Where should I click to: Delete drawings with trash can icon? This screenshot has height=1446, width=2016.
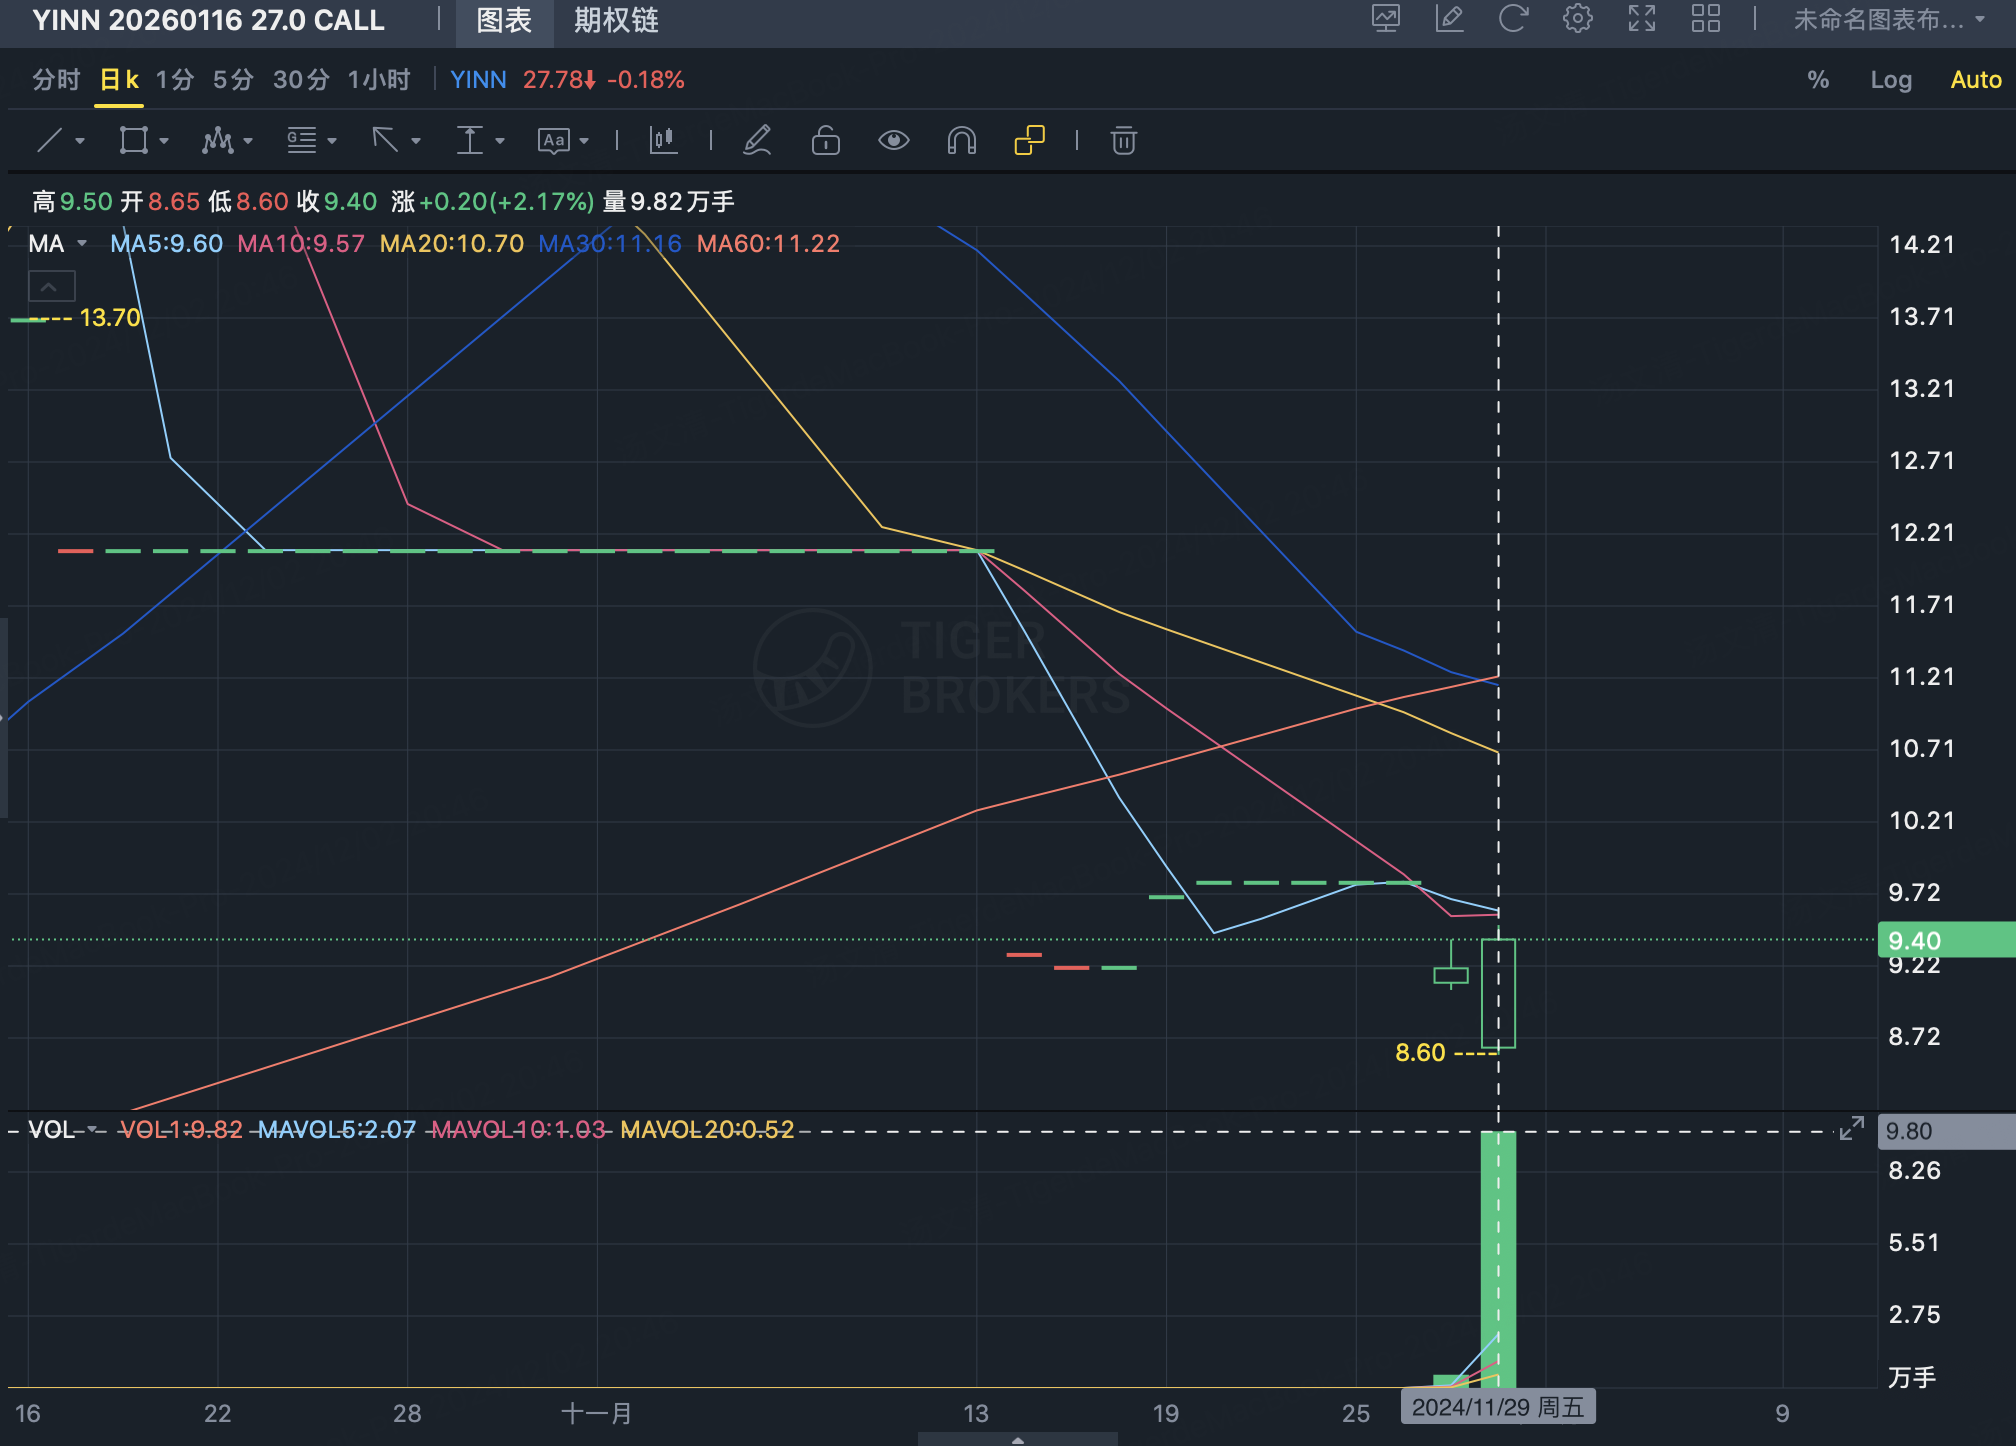tap(1123, 140)
